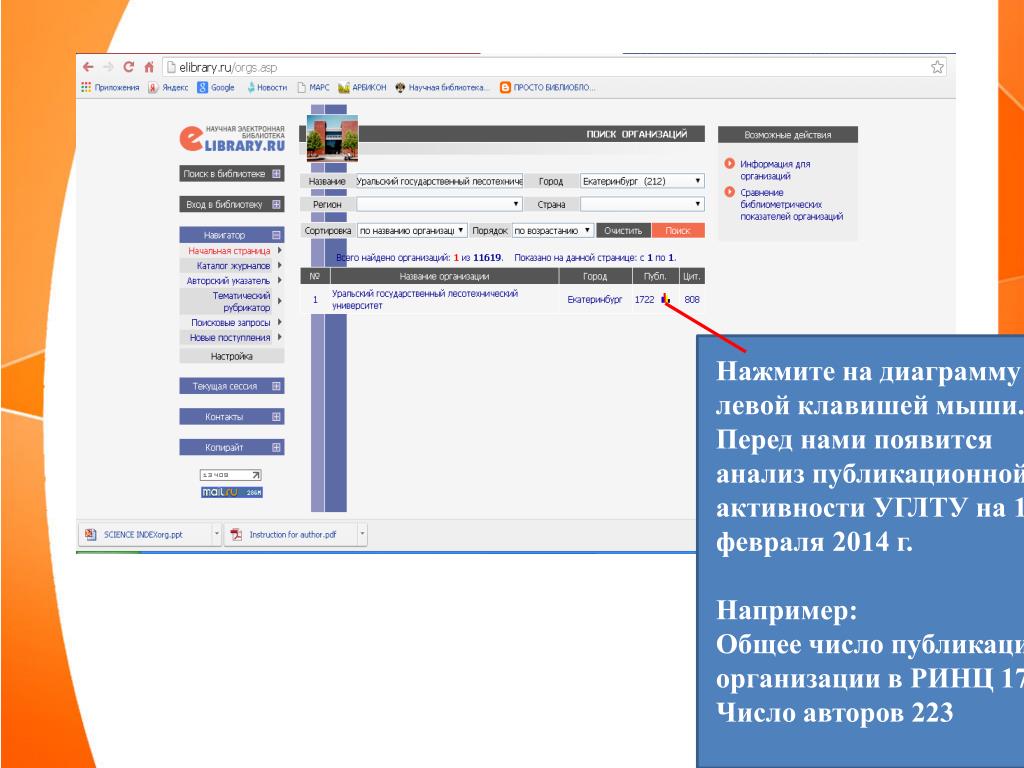1024x768 pixels.
Task: Click the Екатеринбург city cell
Action: [594, 299]
